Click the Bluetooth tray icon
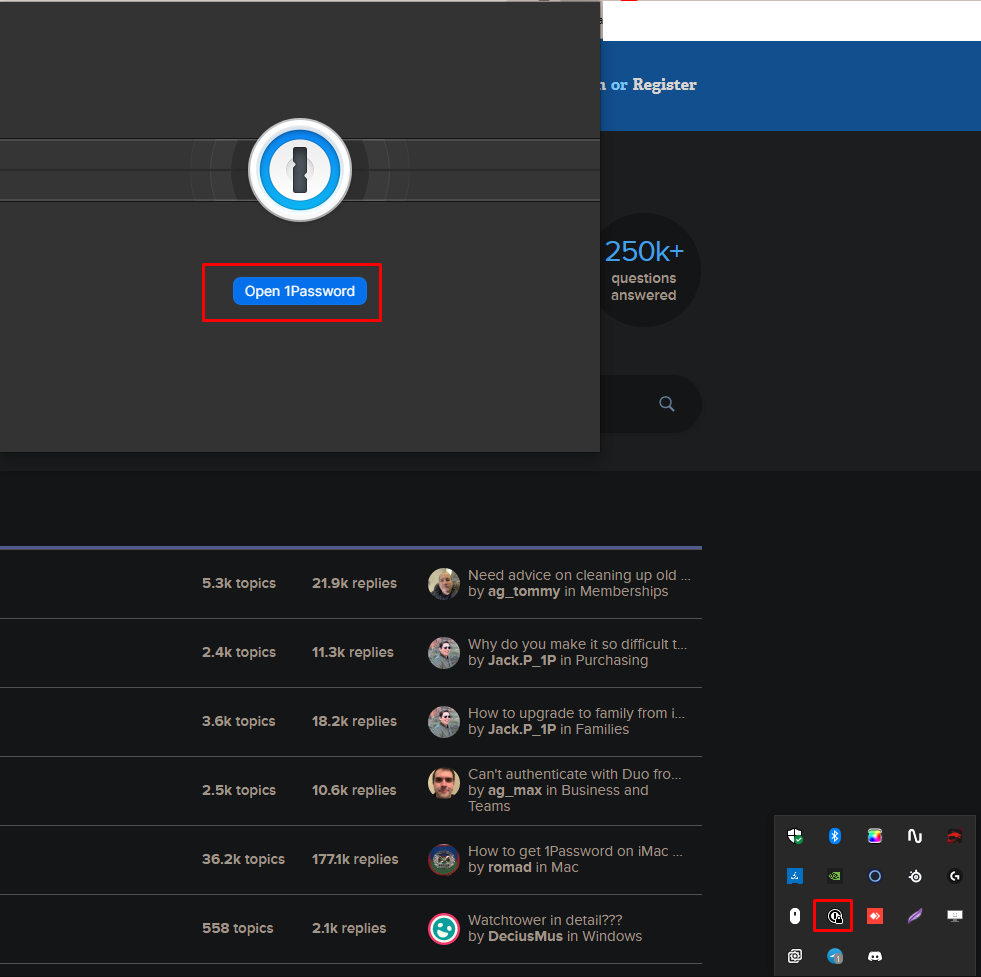The width and height of the screenshot is (981, 977). (835, 836)
